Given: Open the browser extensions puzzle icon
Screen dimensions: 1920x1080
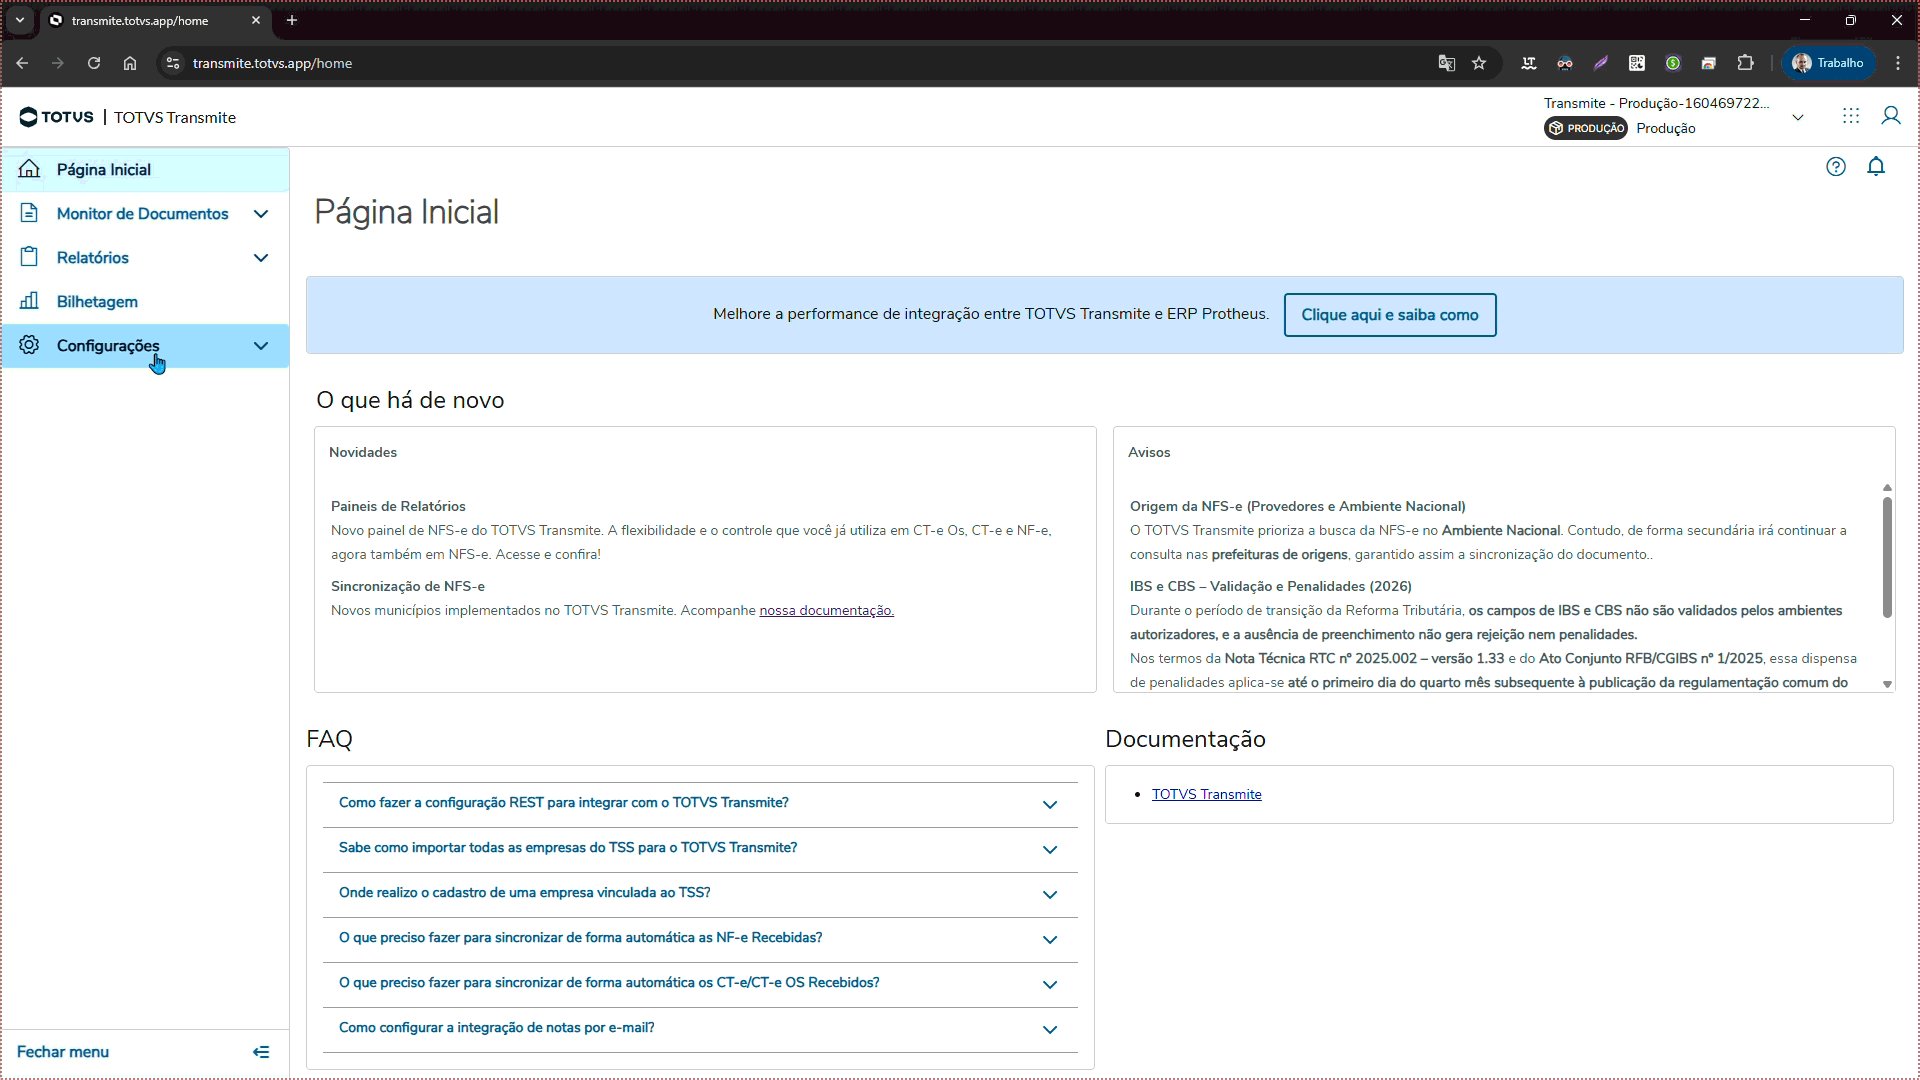Looking at the screenshot, I should (1745, 63).
